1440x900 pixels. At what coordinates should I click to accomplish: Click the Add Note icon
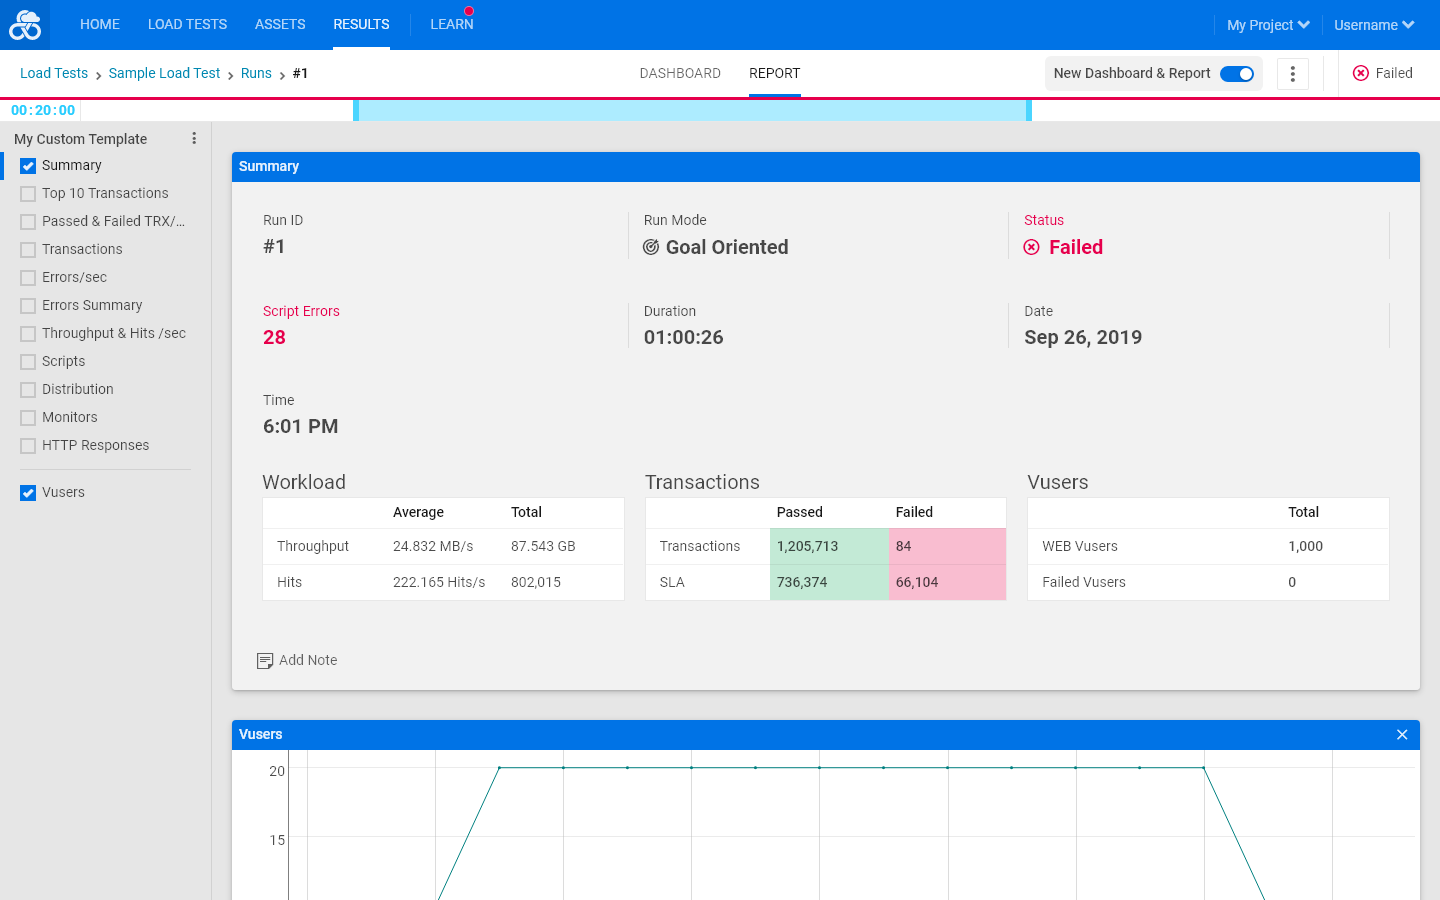pos(265,661)
